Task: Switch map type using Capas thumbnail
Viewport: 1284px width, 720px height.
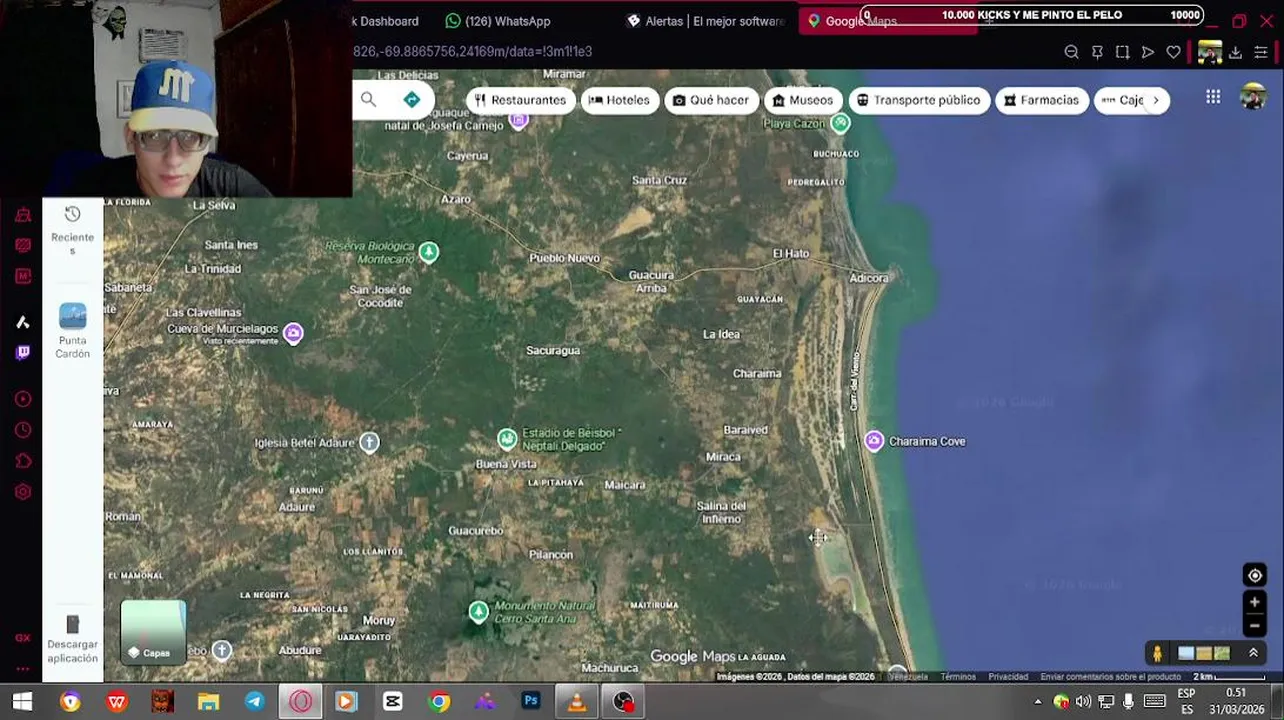Action: point(153,632)
